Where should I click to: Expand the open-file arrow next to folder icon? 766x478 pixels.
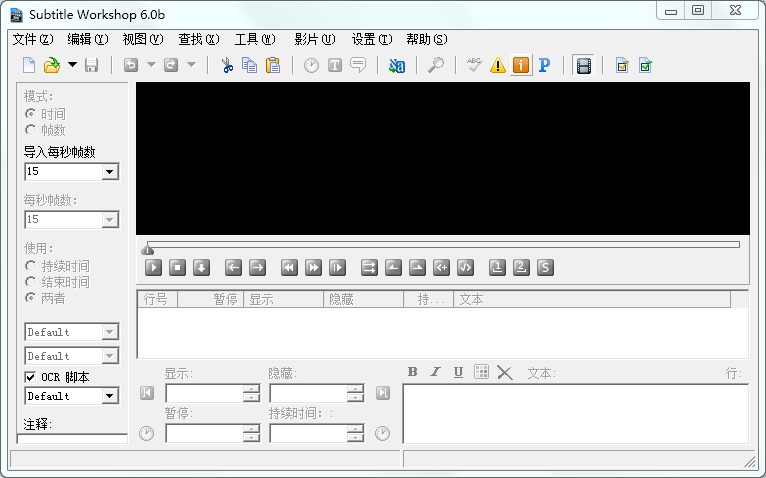(x=72, y=66)
